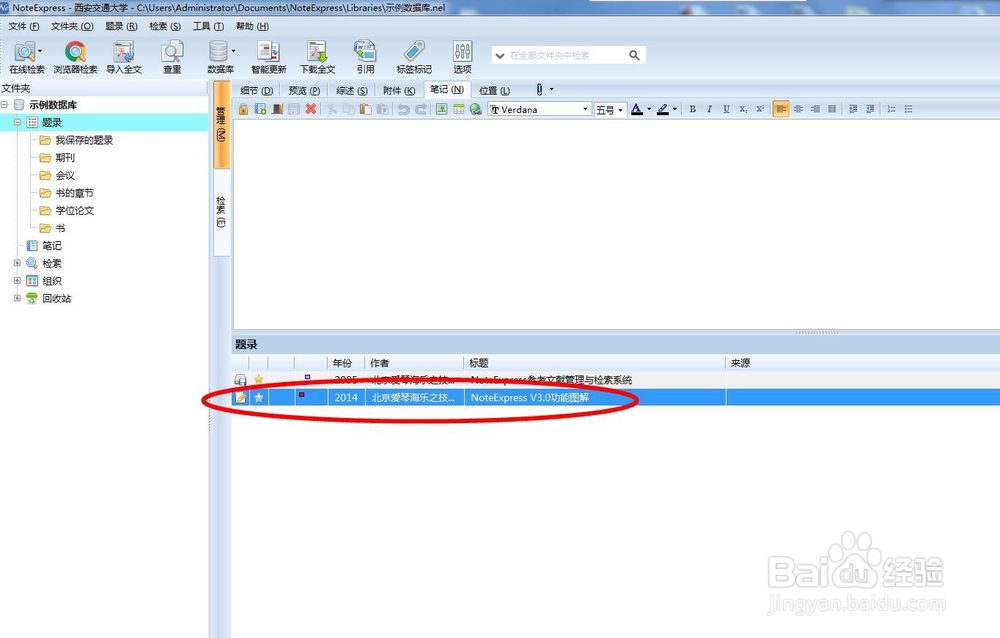Viewport: 1000px width, 638px height.
Task: Apply numbered list formatting
Action: pyautogui.click(x=892, y=109)
